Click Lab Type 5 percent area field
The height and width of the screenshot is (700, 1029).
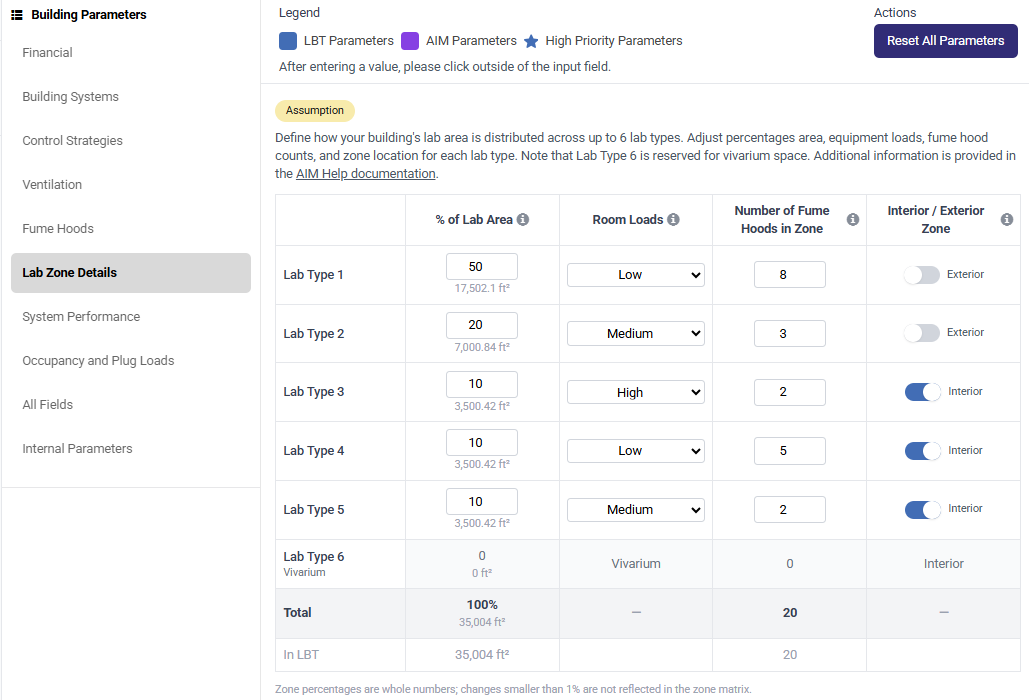482,501
